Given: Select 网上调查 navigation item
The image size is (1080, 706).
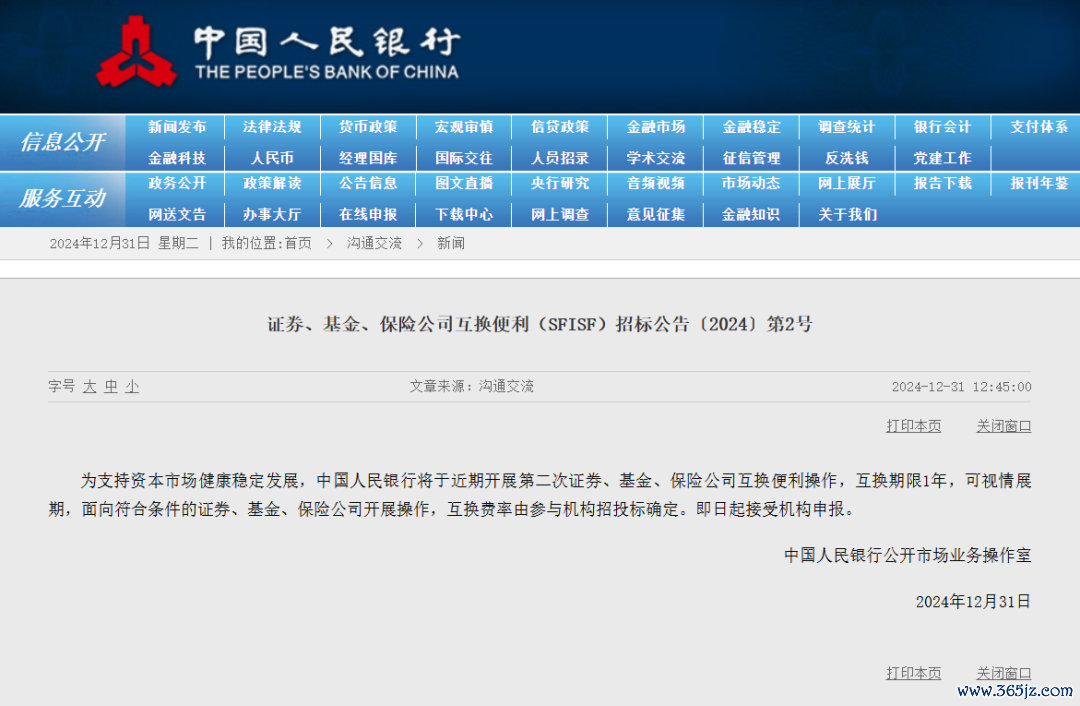Looking at the screenshot, I should click(560, 214).
